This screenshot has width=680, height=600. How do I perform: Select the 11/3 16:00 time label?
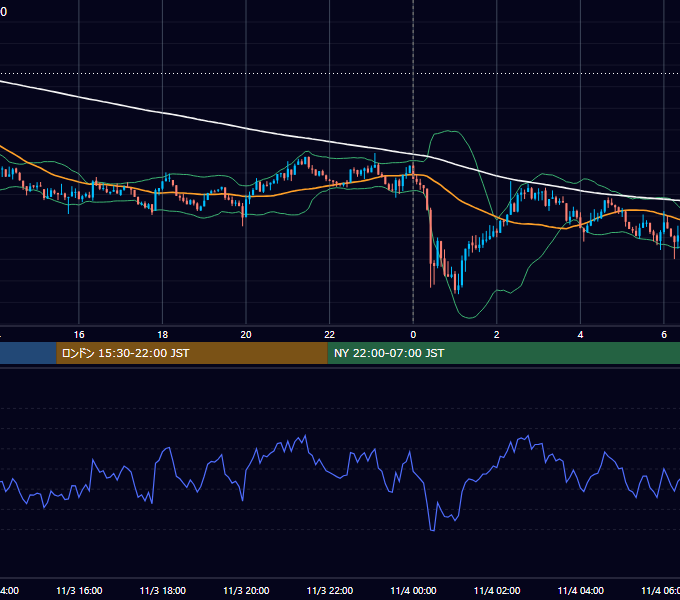pyautogui.click(x=79, y=590)
